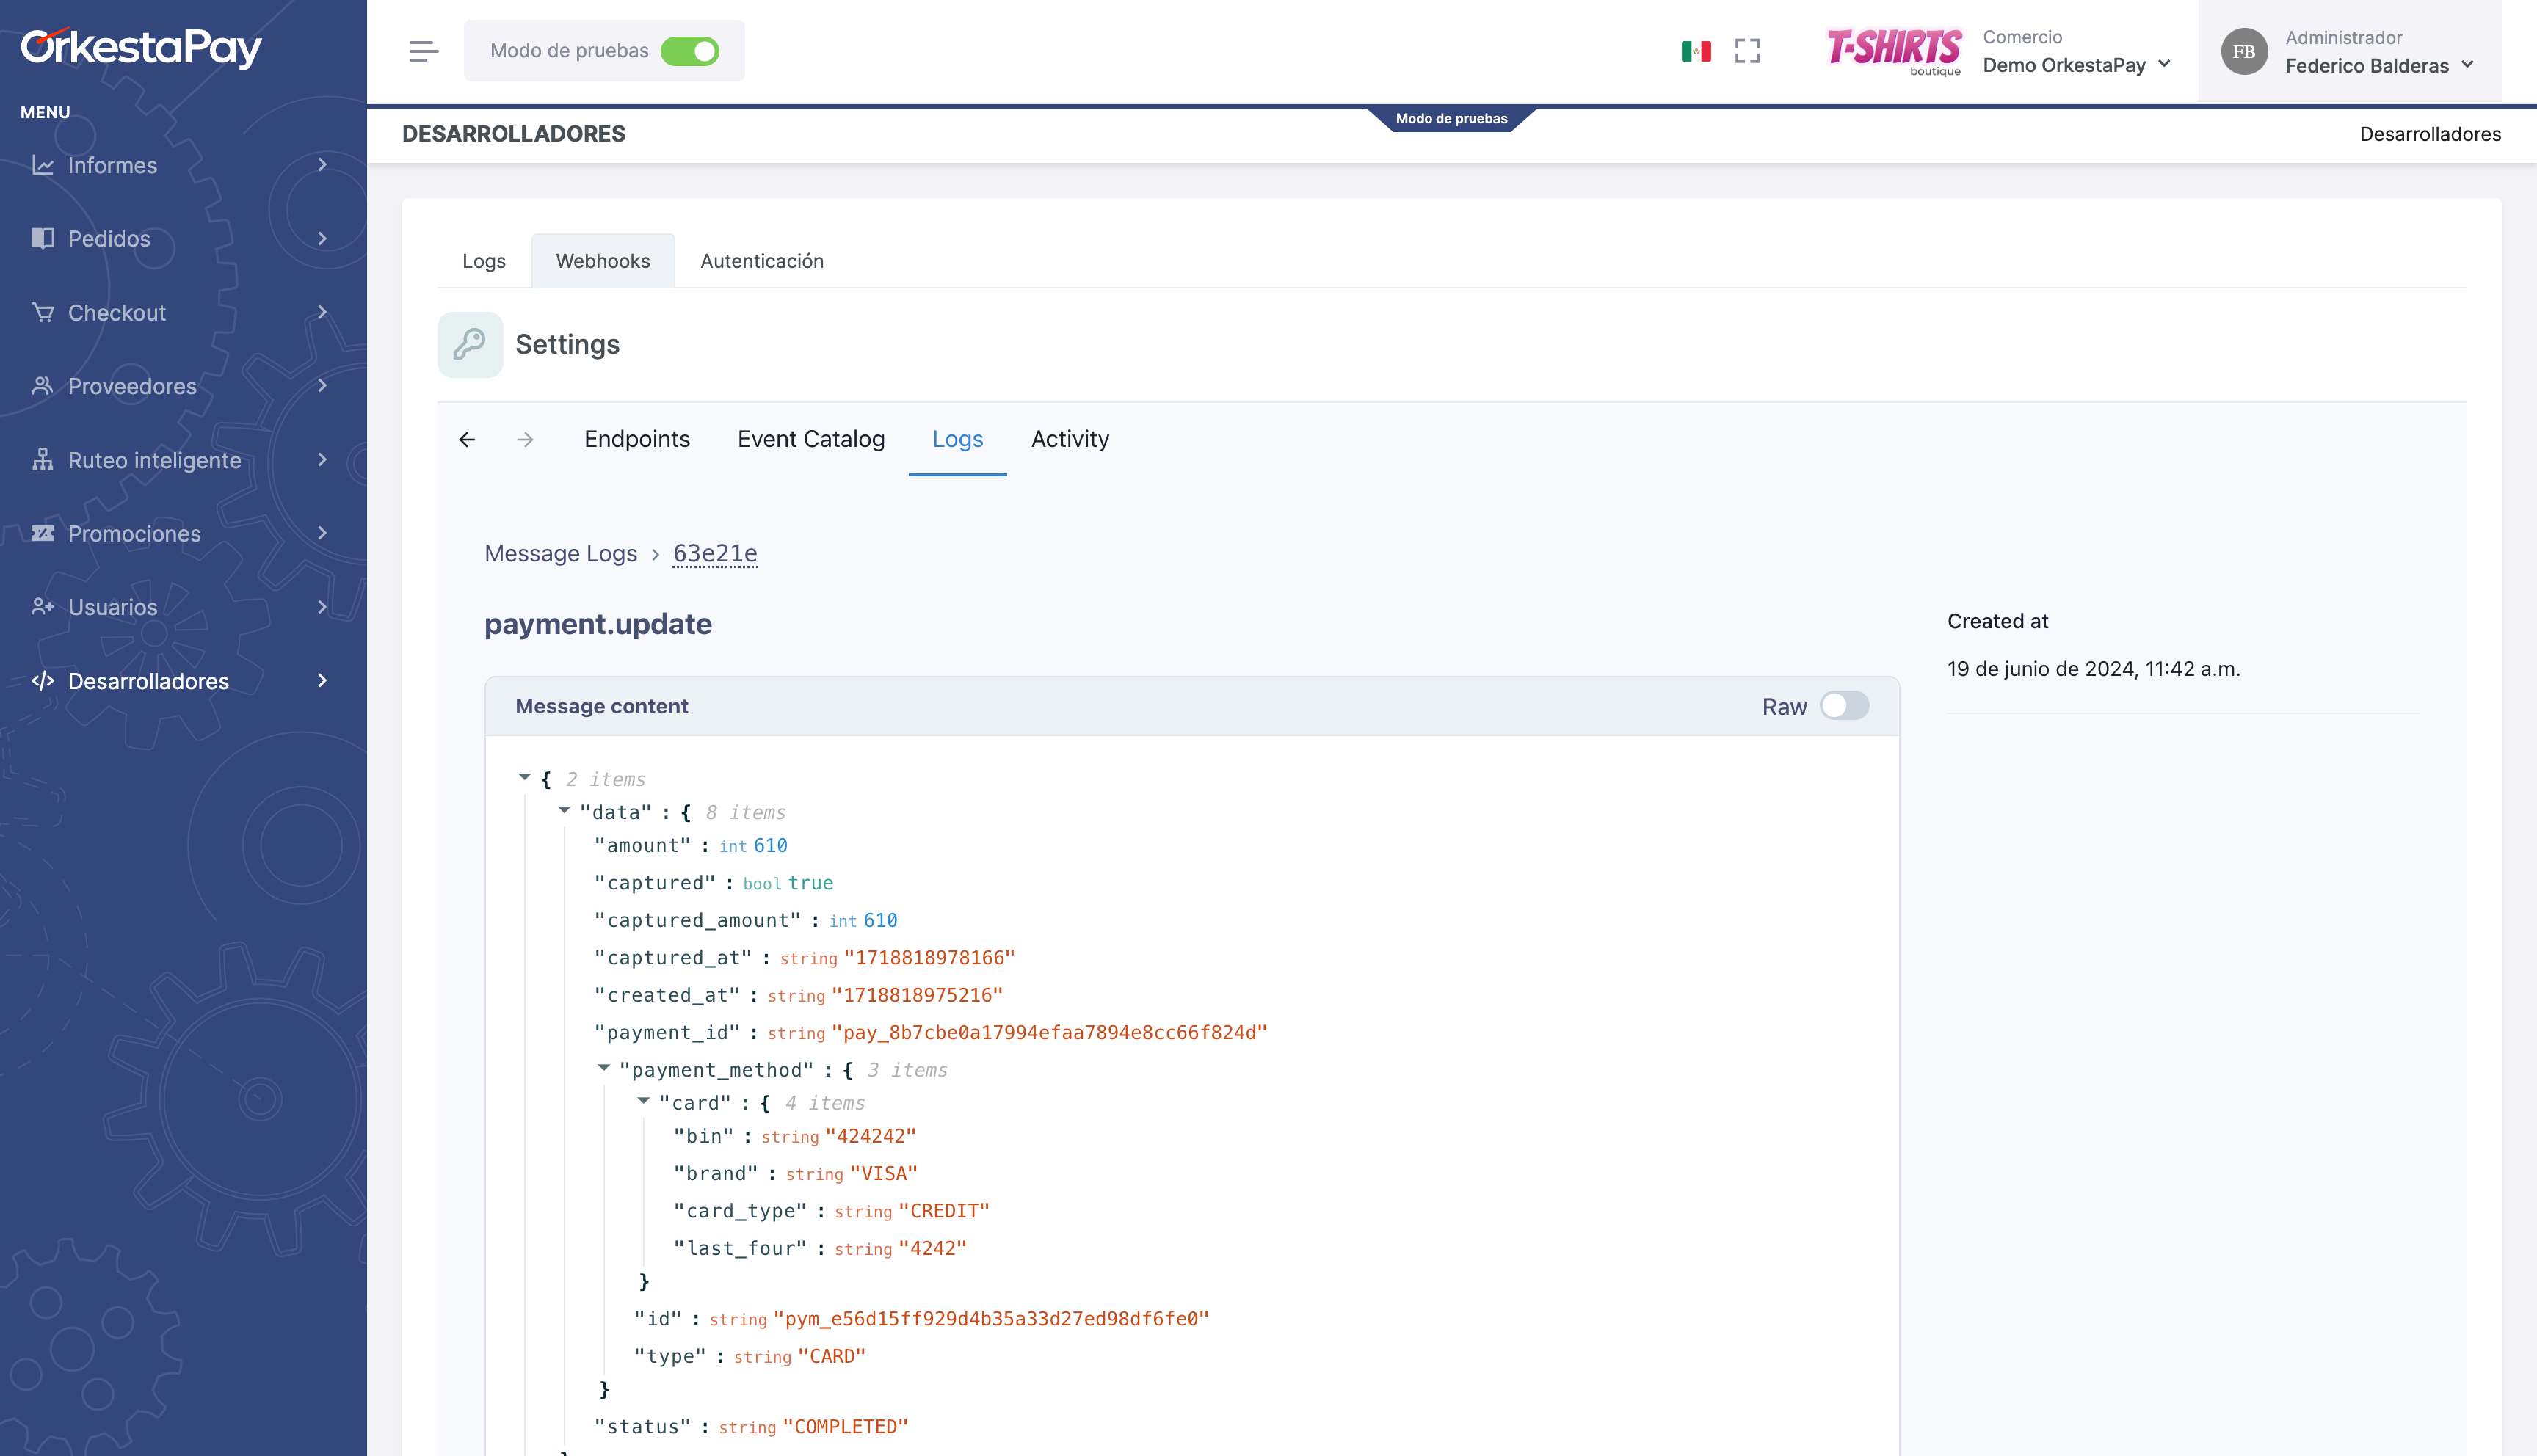Open the webhook Logs tab
2537x1456 pixels.
[958, 439]
